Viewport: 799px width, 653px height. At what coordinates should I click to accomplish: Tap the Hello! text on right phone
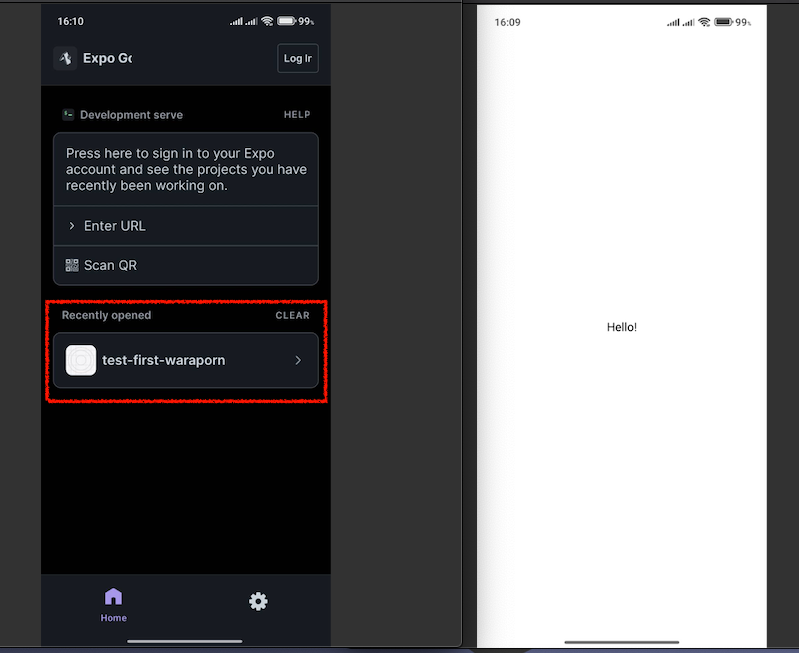(x=621, y=327)
